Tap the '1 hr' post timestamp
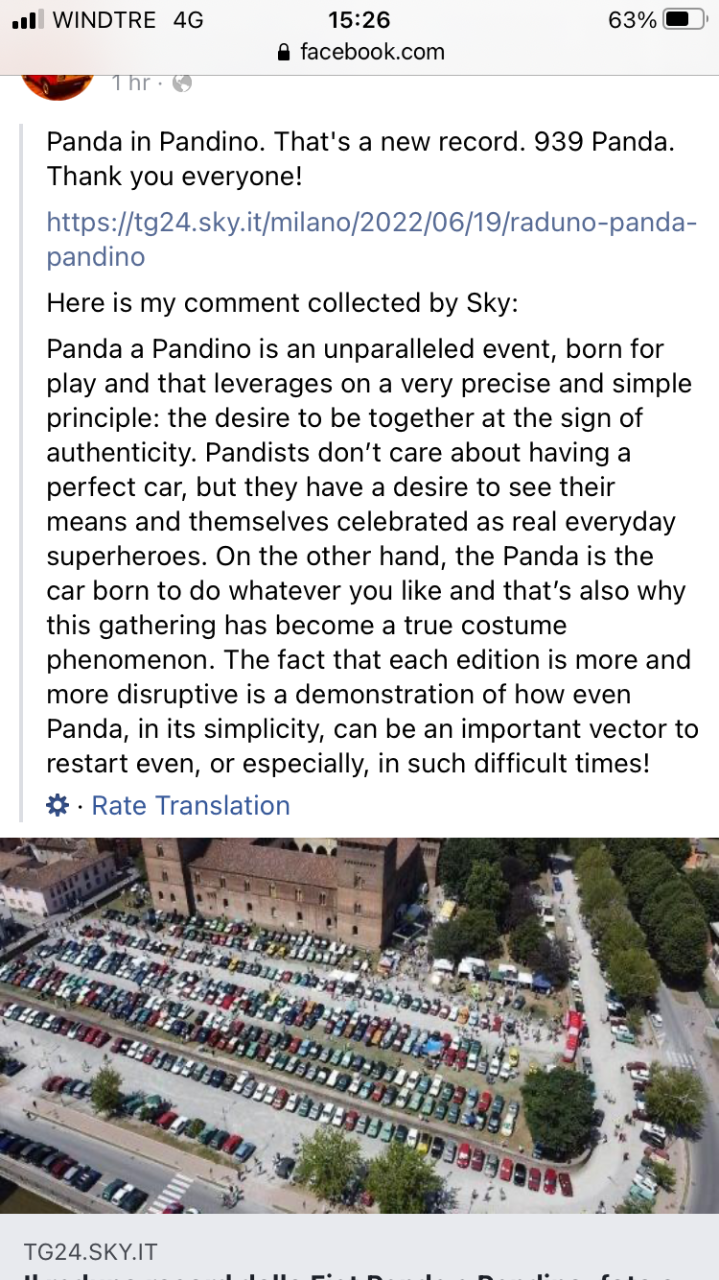Viewport: 719px width, 1280px height. (131, 83)
